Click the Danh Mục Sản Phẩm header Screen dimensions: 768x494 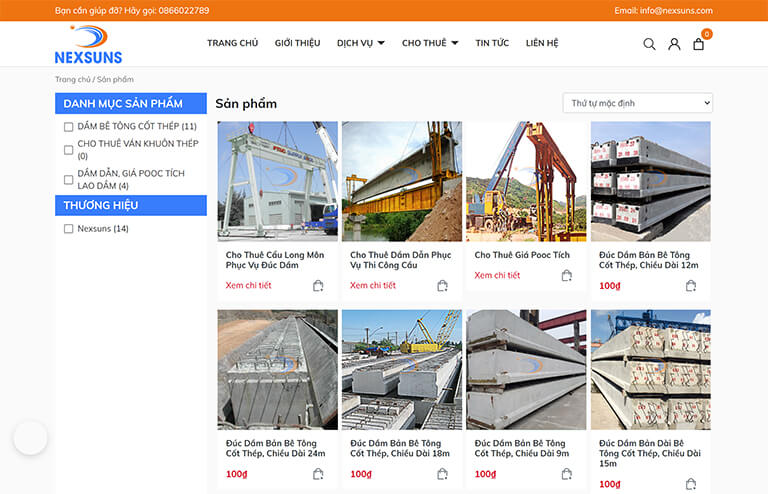tap(131, 103)
